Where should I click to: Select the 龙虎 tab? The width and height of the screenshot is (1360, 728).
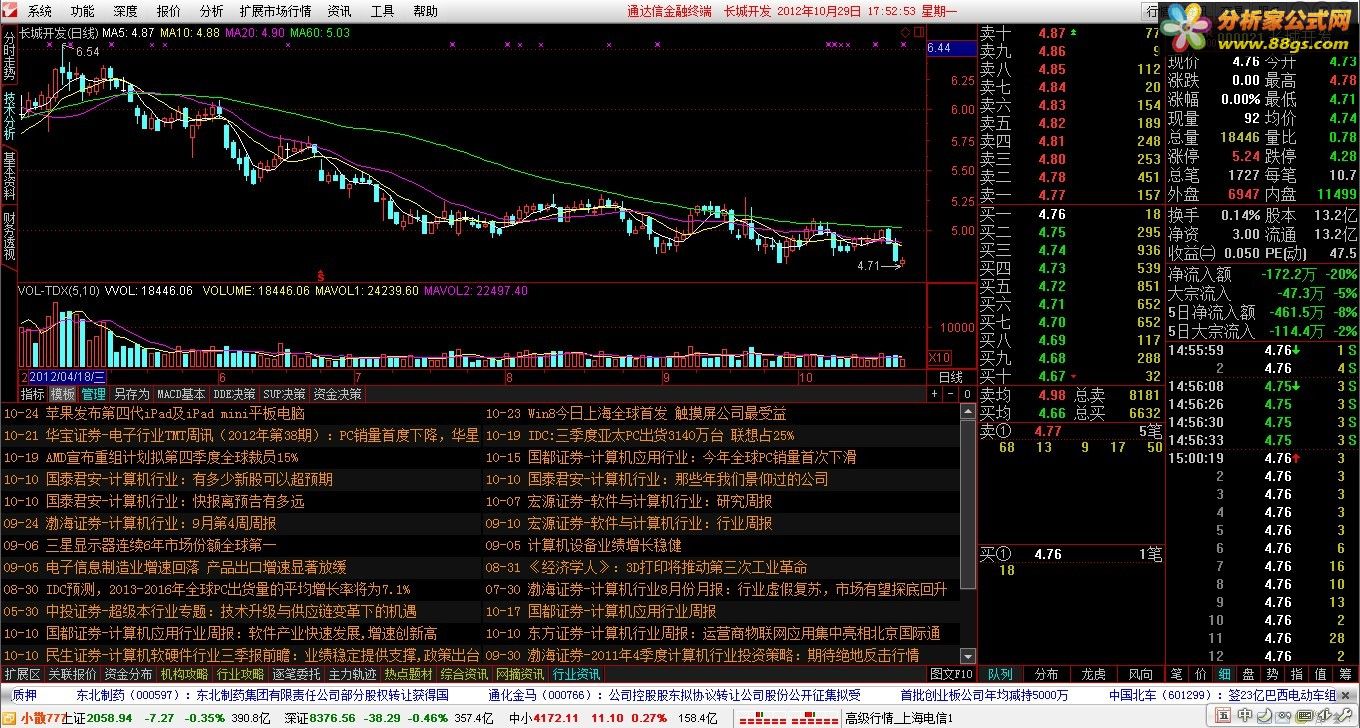(1094, 675)
